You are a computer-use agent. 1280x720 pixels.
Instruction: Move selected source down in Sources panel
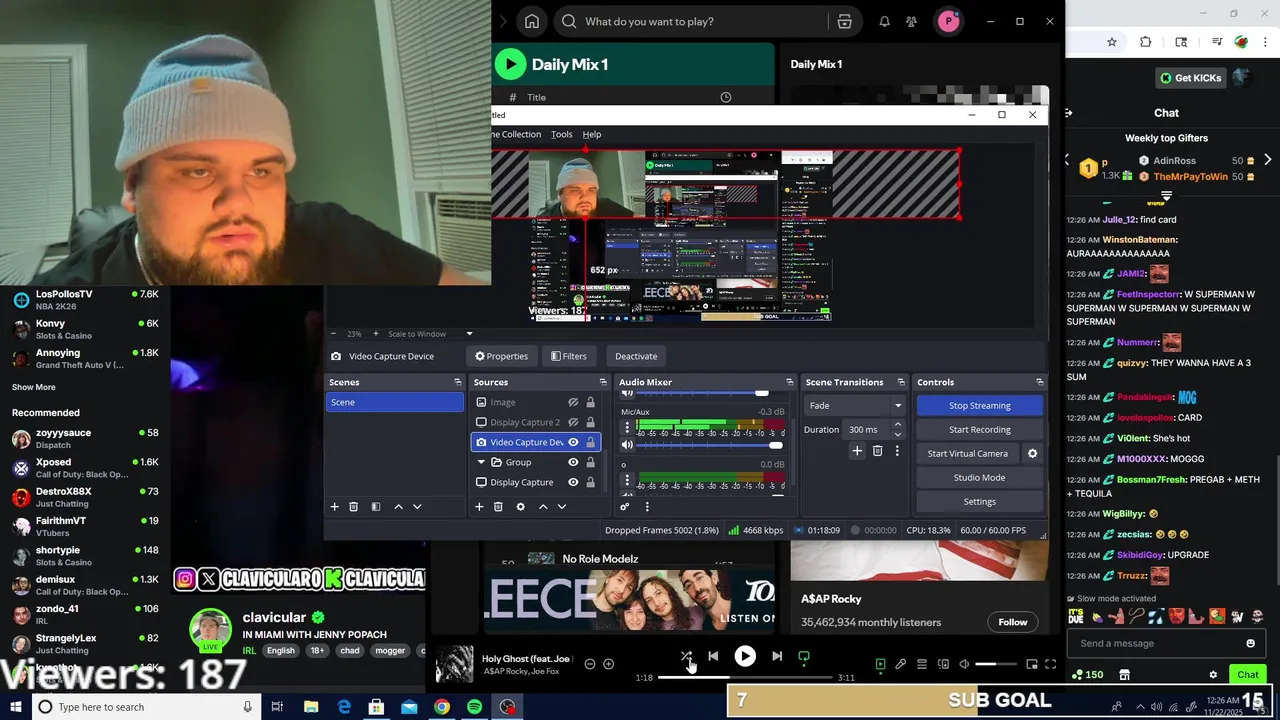[x=562, y=507]
